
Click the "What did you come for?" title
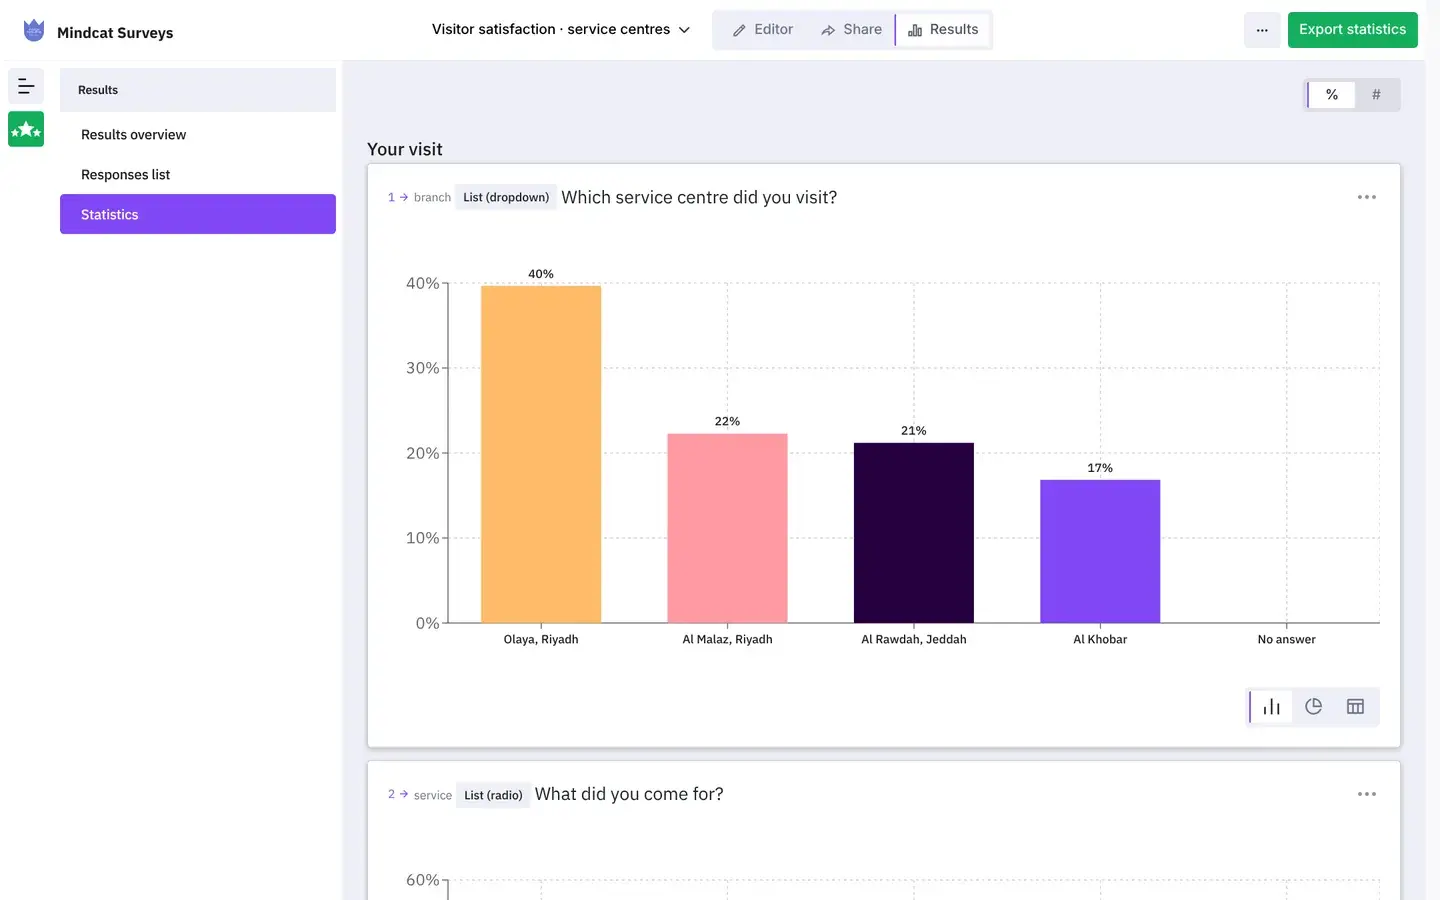629,794
